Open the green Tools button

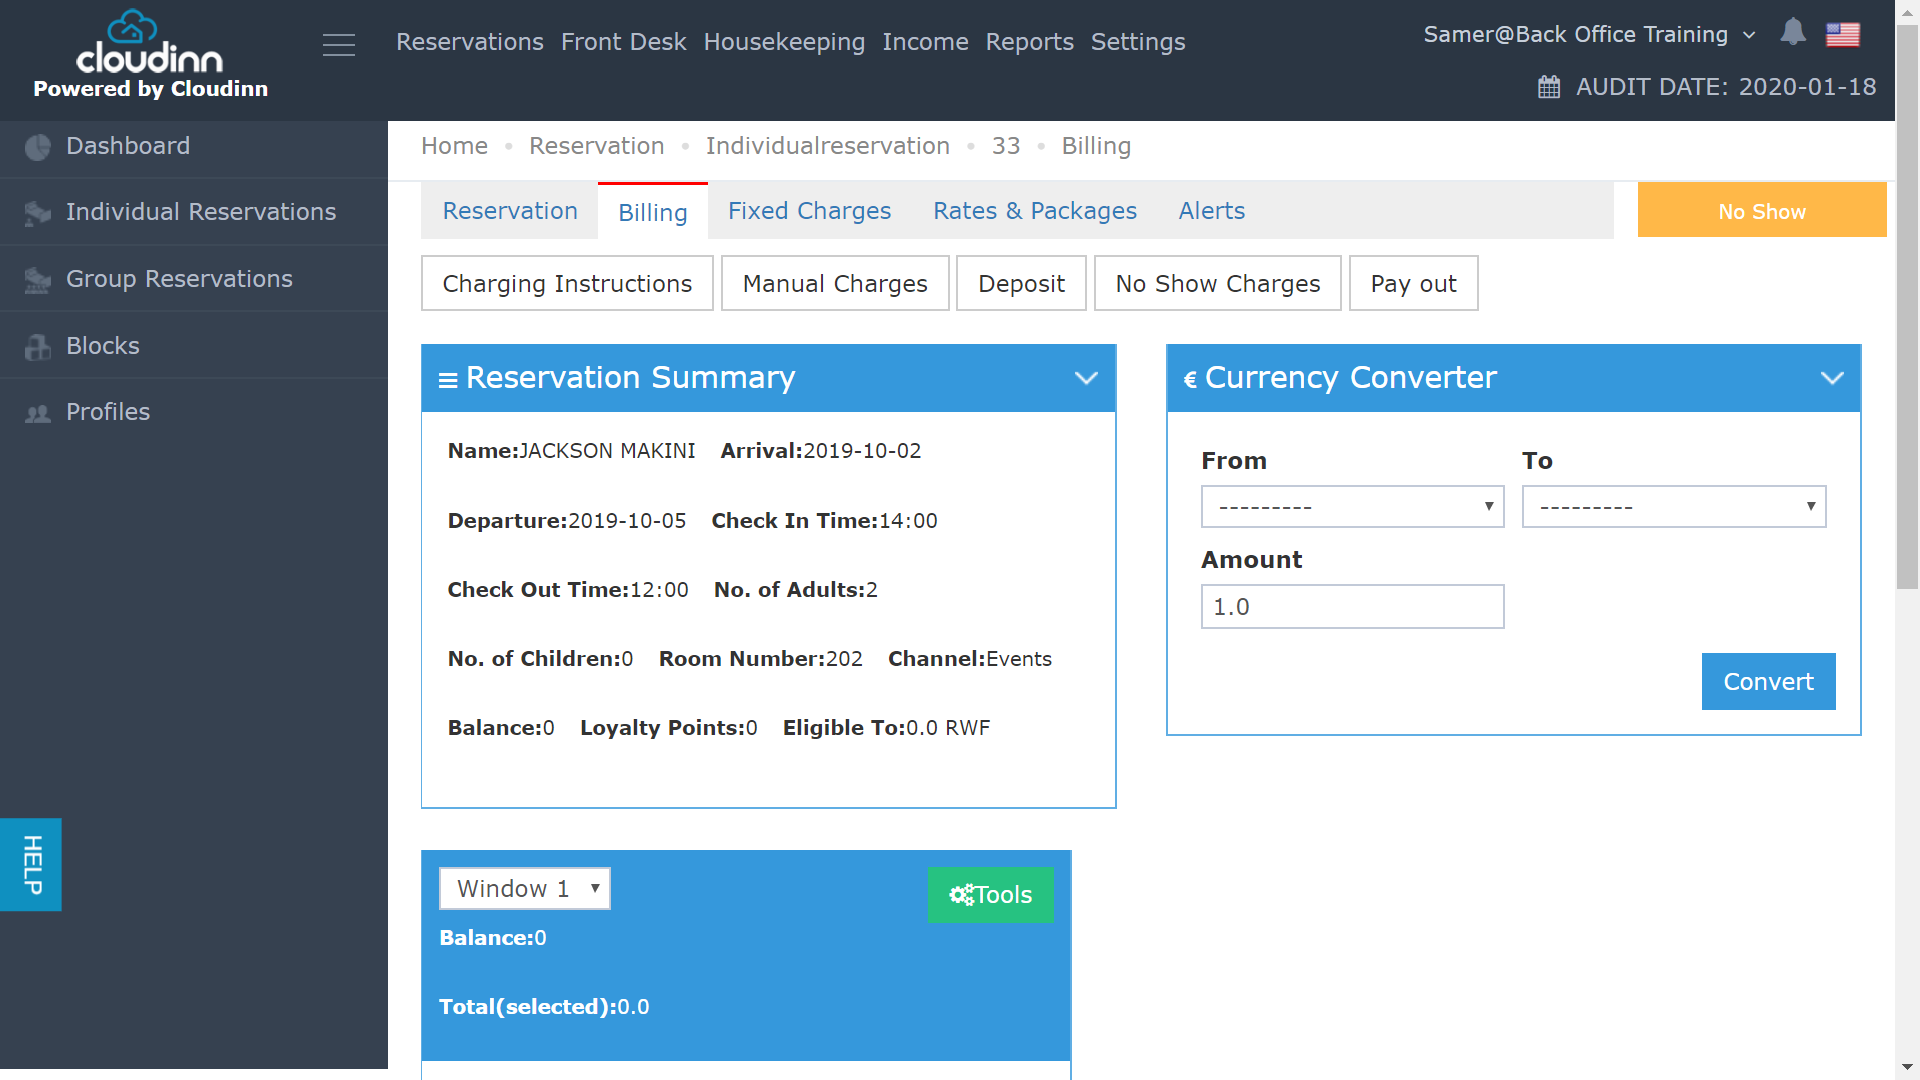point(990,895)
